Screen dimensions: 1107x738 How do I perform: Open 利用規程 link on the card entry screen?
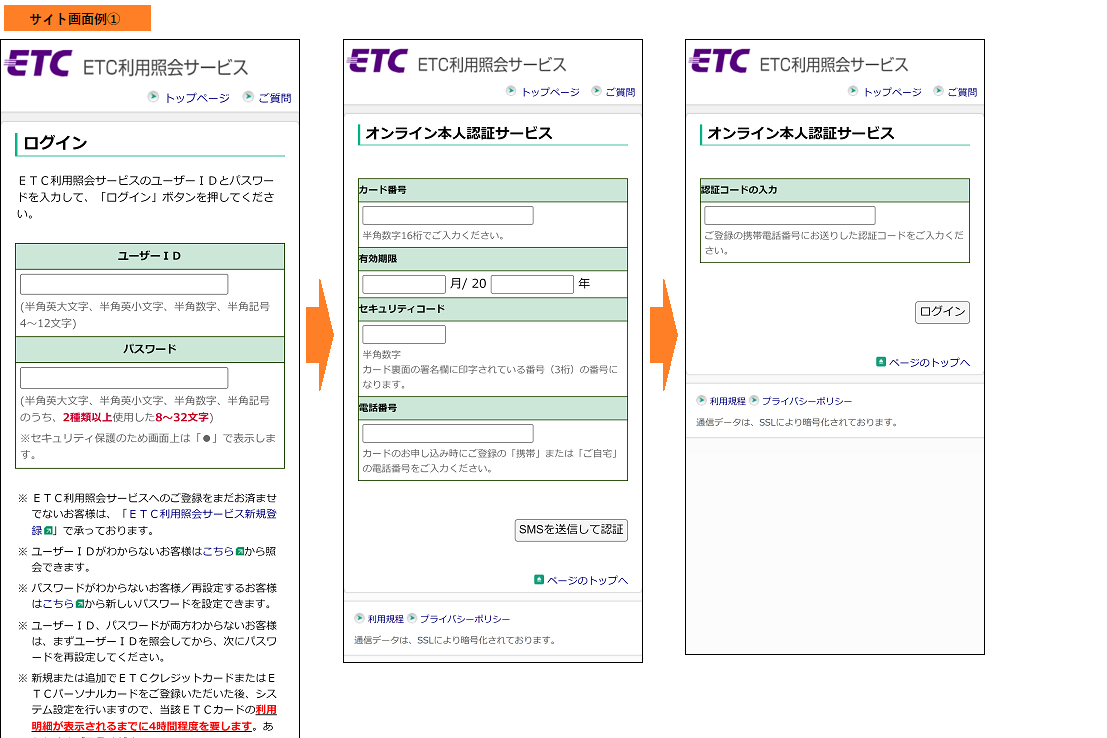coord(385,619)
